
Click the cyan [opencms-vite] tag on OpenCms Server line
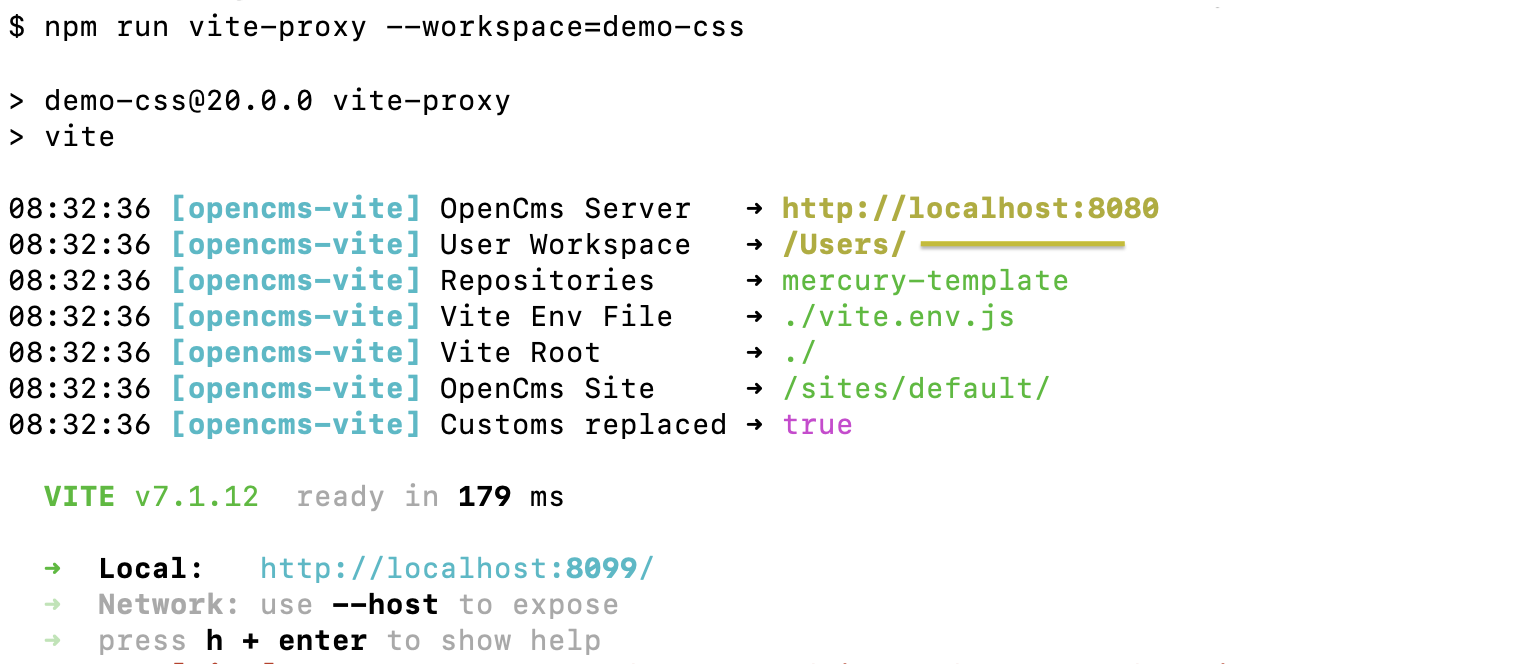295,208
